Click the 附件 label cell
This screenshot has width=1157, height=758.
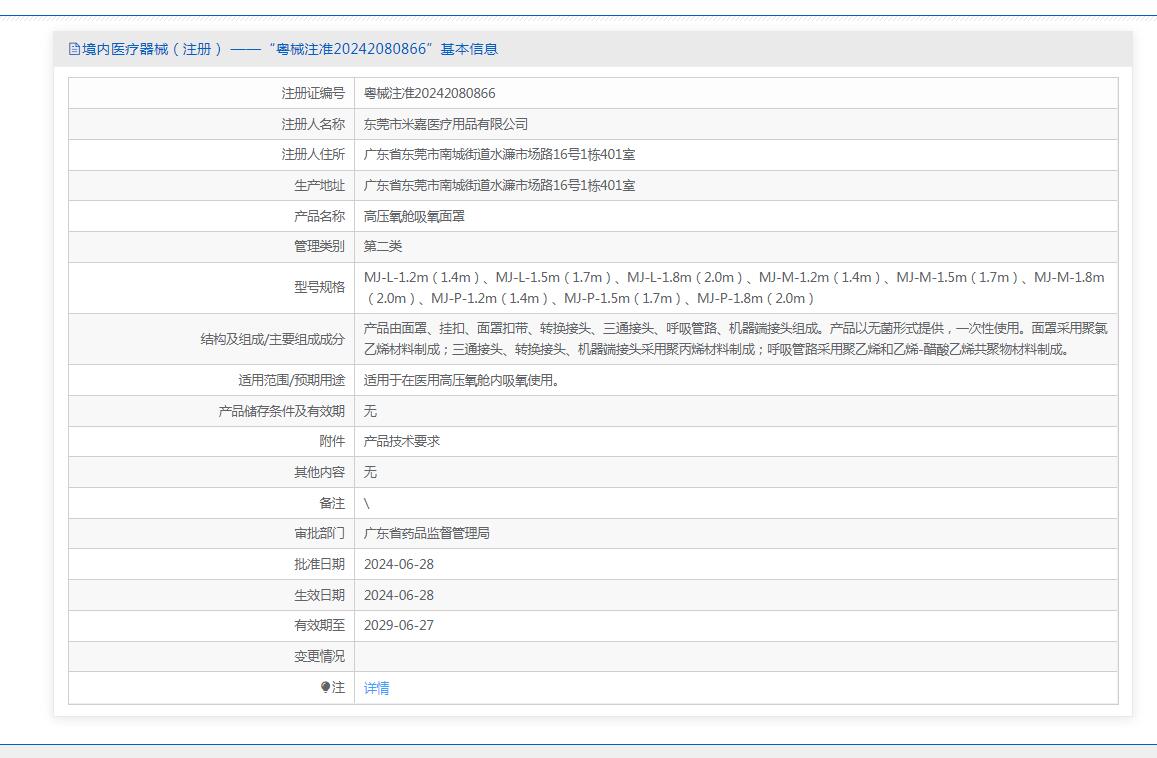coord(212,441)
